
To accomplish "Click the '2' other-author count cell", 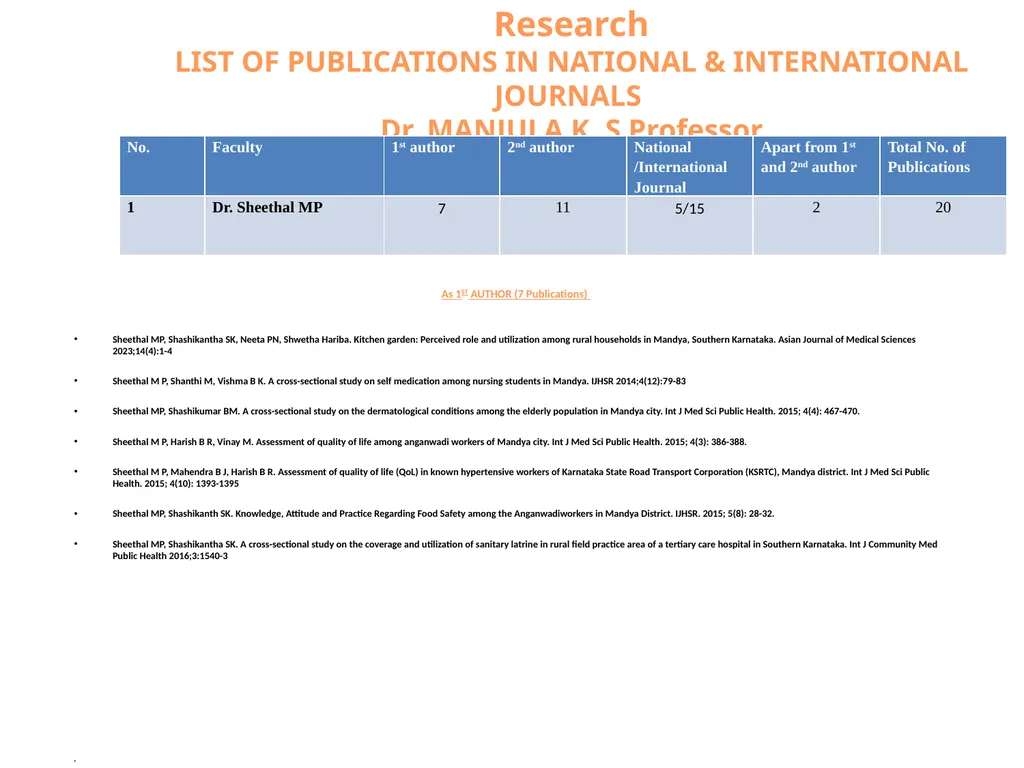I will 816,225.
